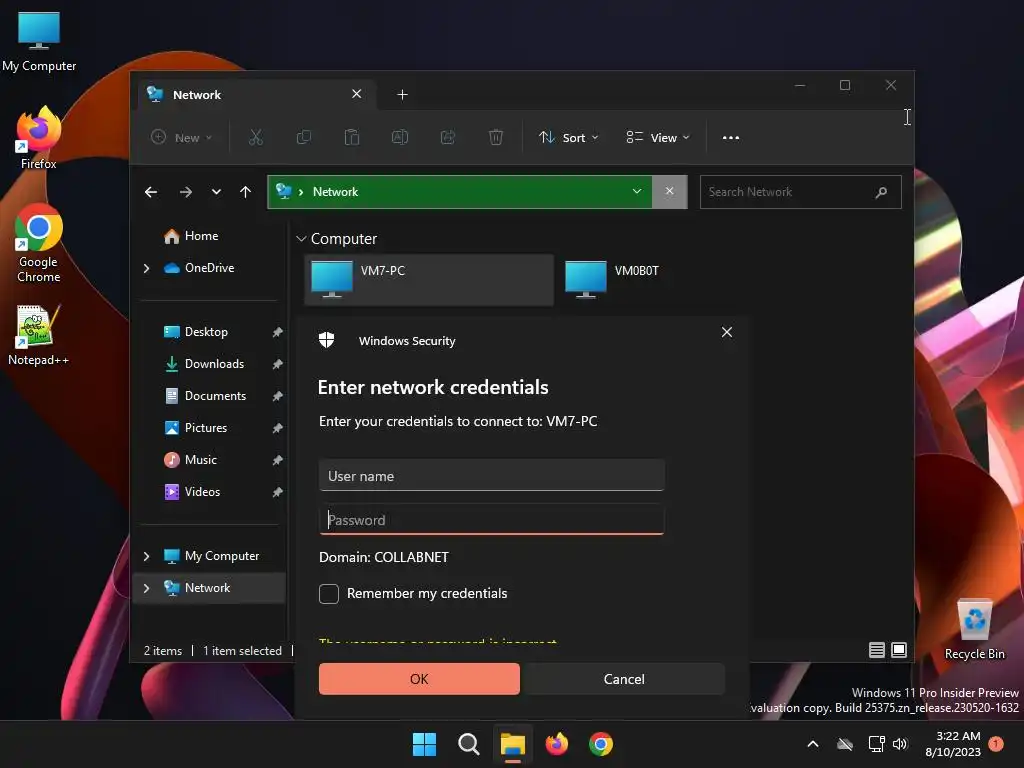
Task: Click the User name field
Action: click(492, 475)
